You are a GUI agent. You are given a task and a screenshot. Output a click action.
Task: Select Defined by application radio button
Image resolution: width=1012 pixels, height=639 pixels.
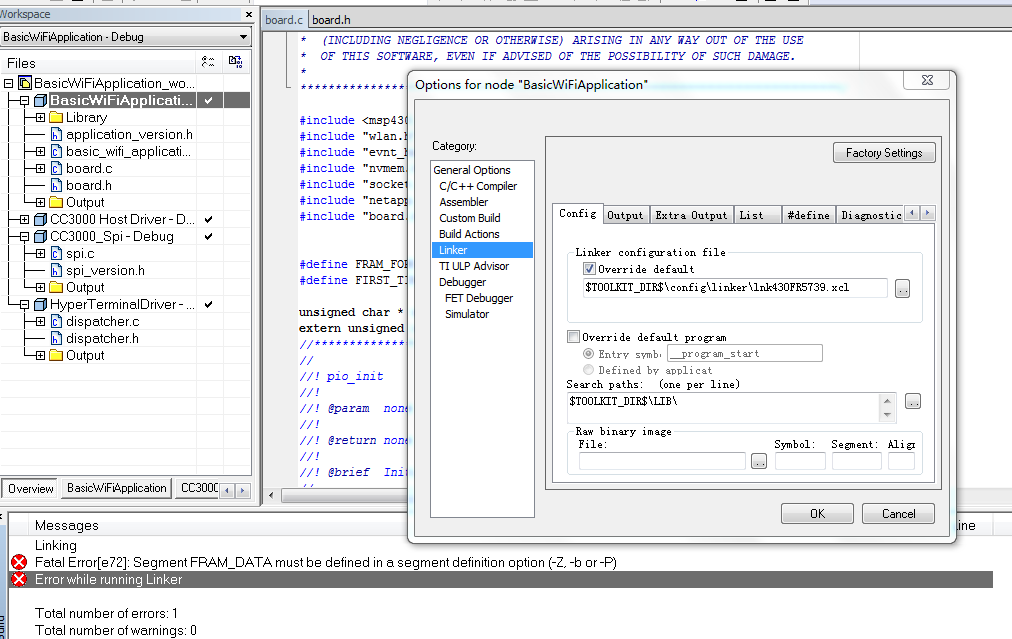click(588, 370)
